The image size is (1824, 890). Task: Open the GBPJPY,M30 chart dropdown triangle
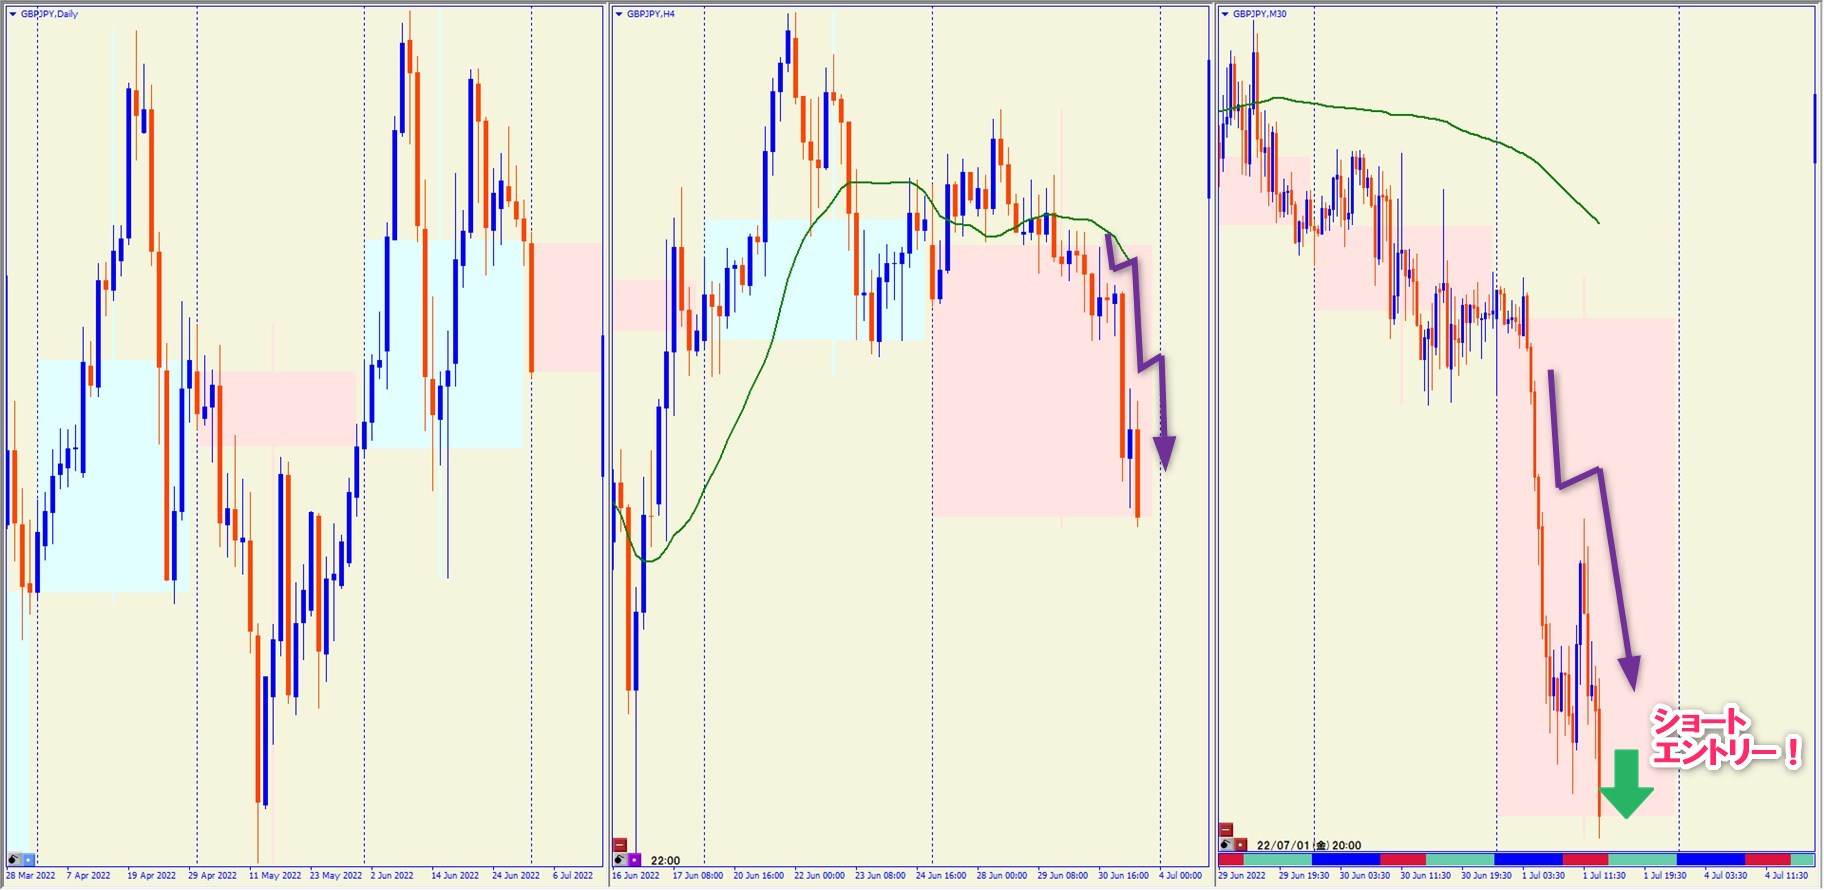(x=1225, y=14)
